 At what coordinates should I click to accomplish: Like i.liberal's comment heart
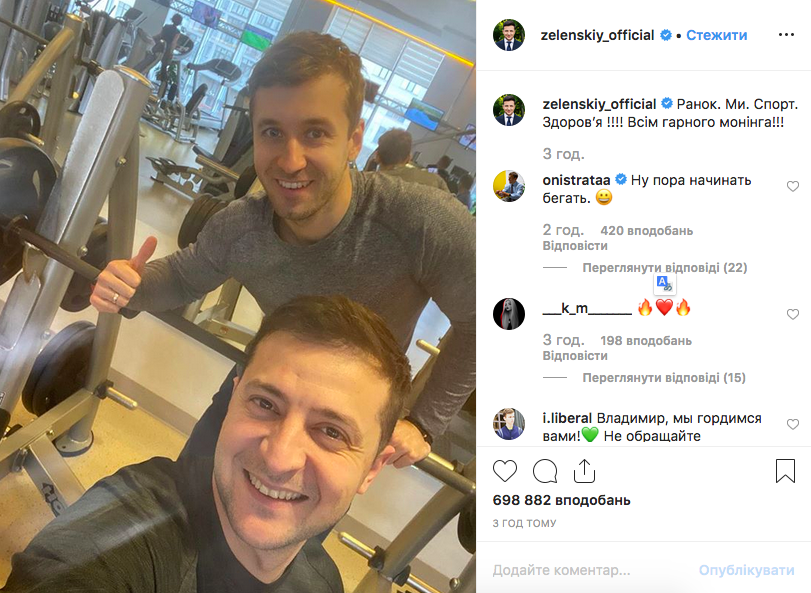(x=793, y=424)
